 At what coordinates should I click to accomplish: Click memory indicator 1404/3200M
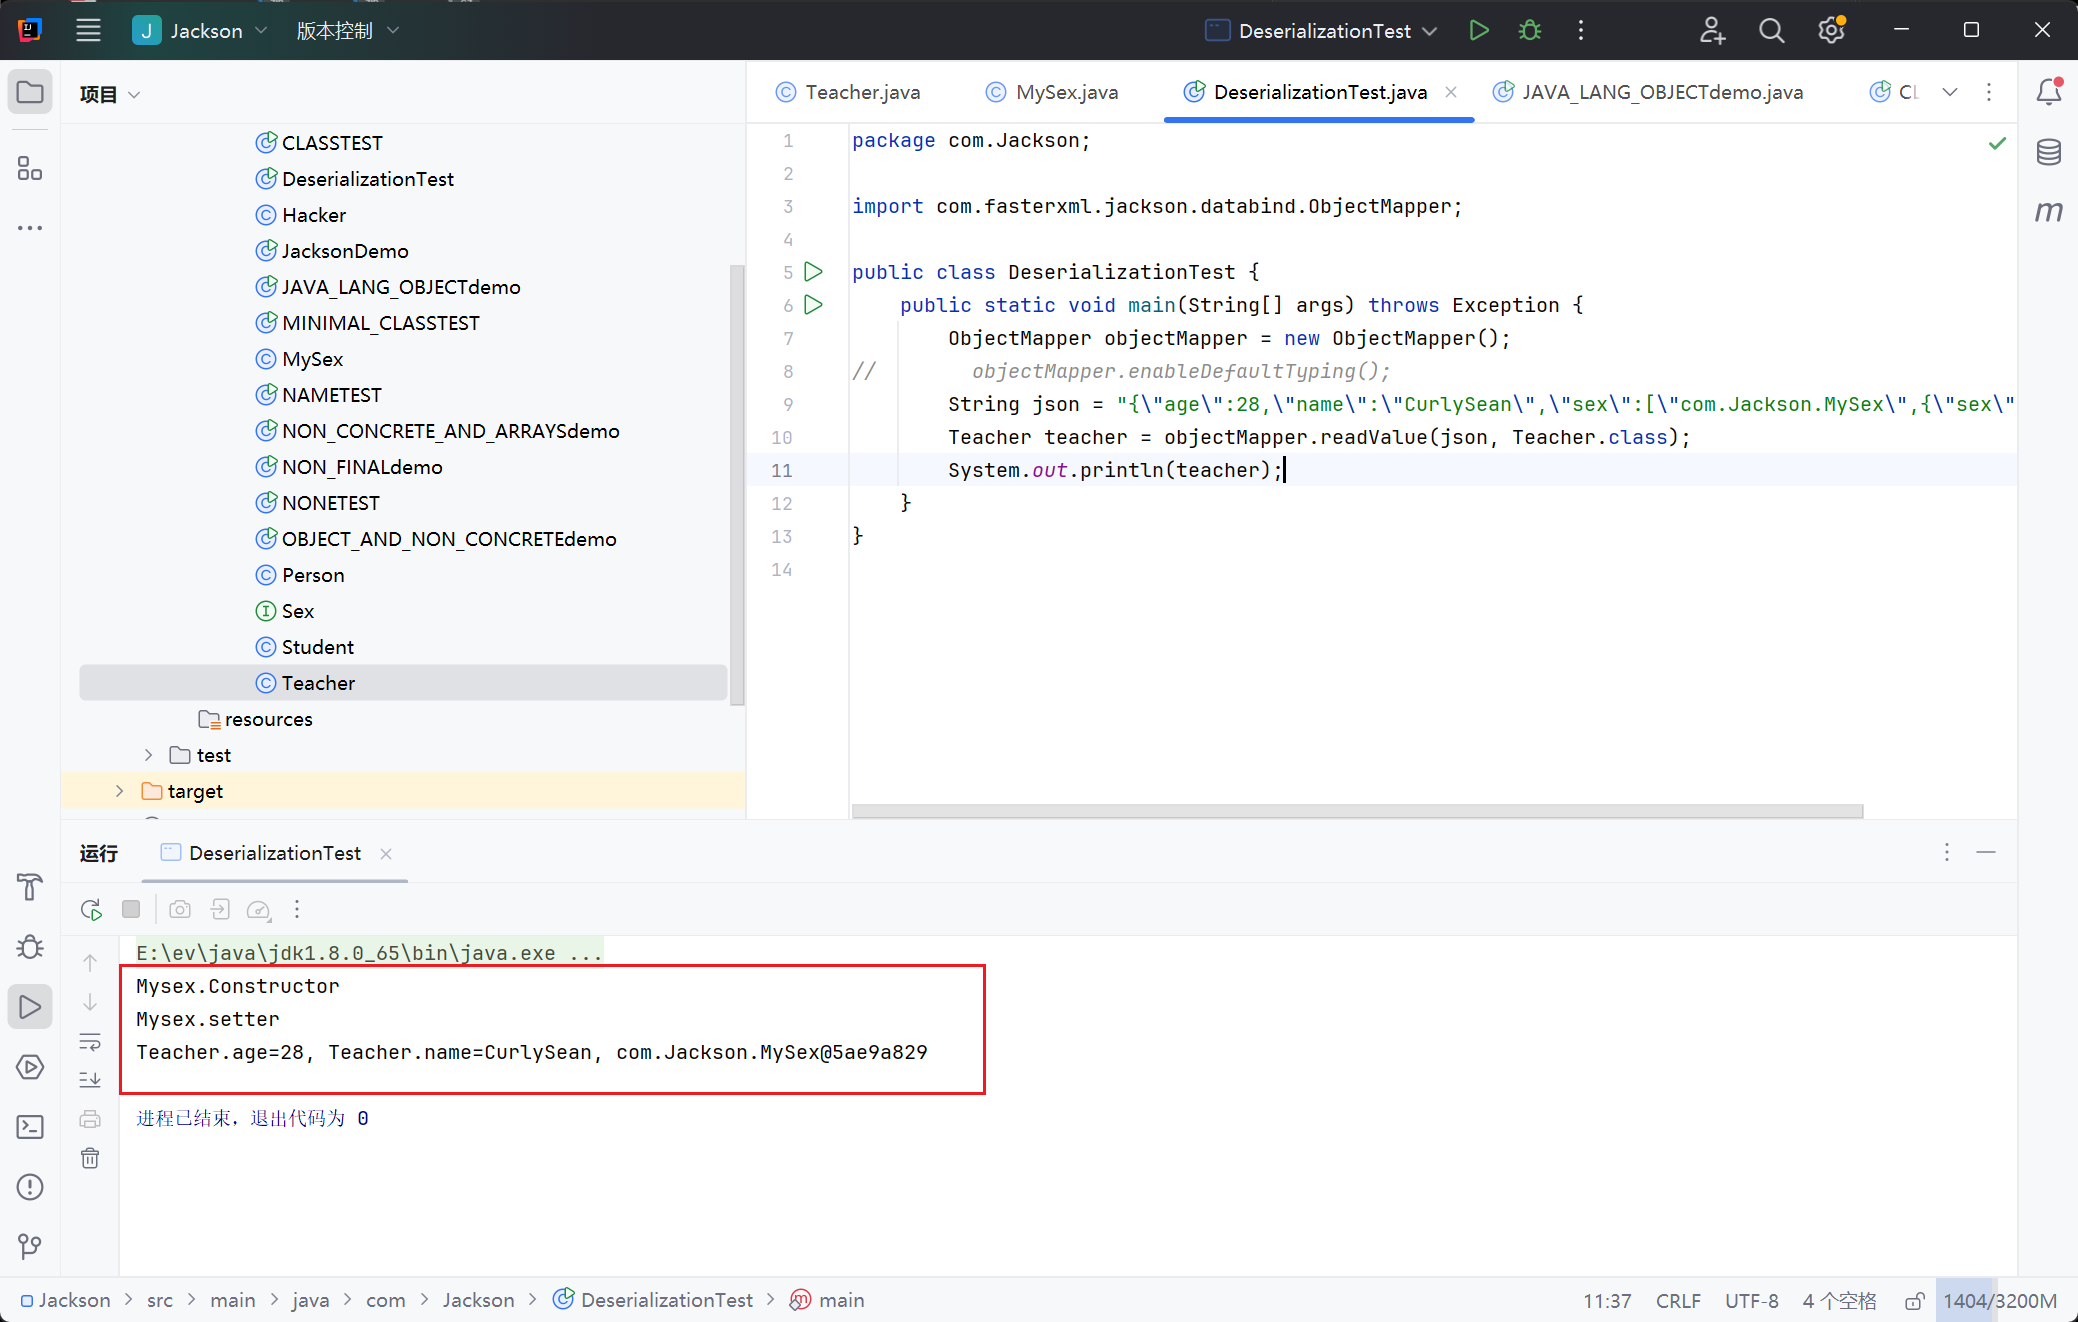(x=1999, y=1301)
